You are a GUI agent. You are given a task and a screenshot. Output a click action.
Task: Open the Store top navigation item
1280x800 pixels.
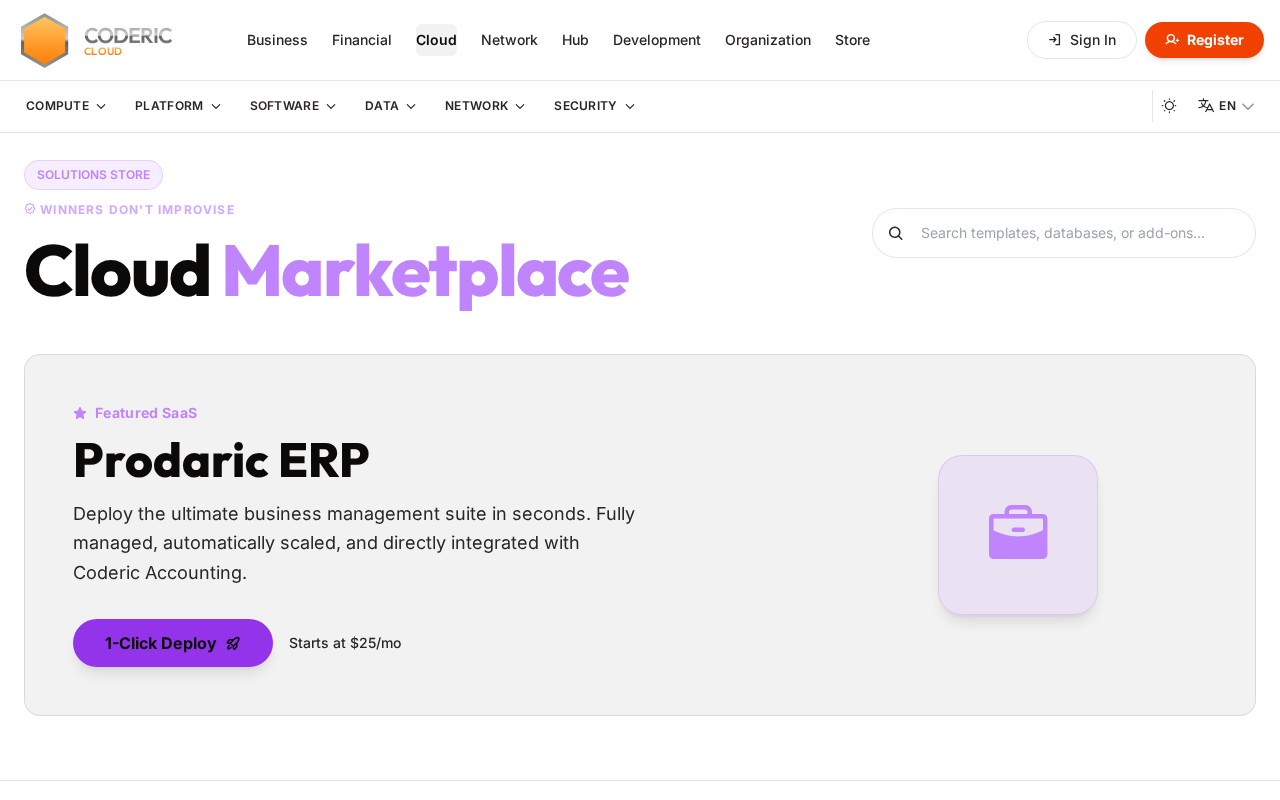852,40
